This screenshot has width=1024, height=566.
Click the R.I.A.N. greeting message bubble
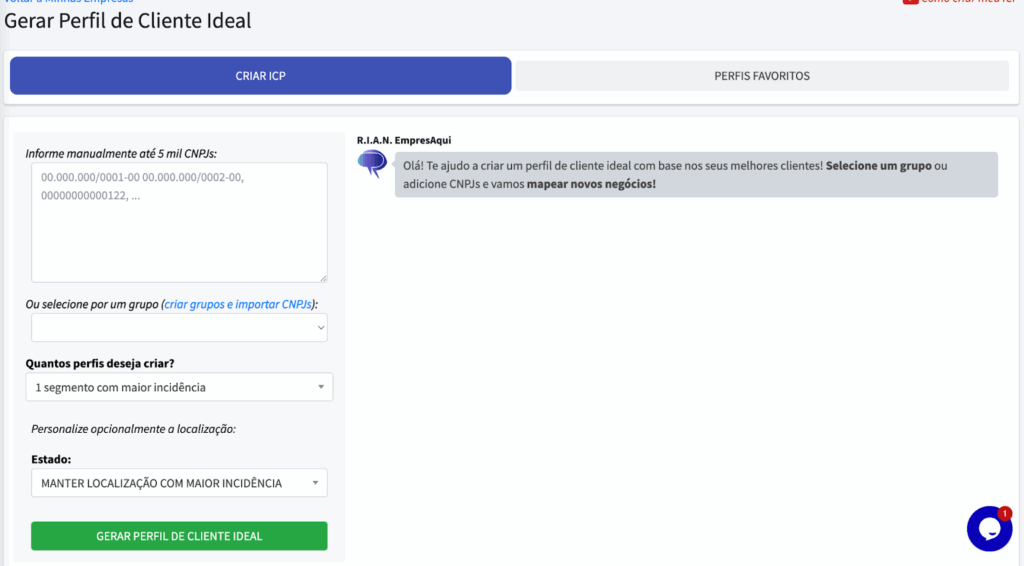point(695,174)
